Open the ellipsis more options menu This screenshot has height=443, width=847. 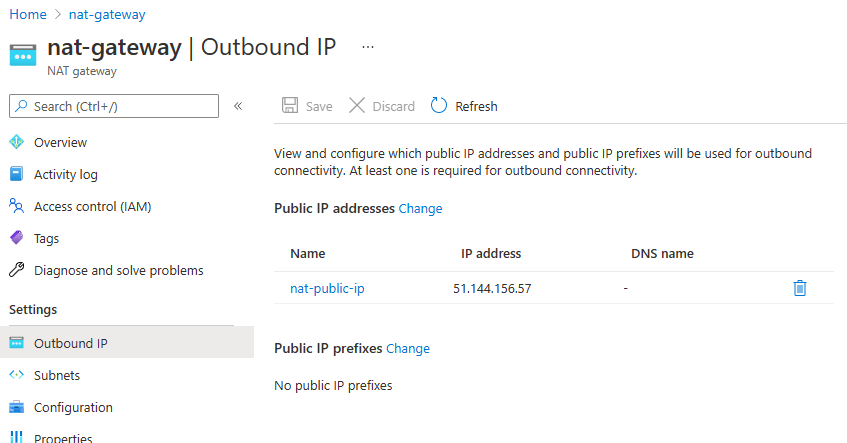tap(368, 47)
